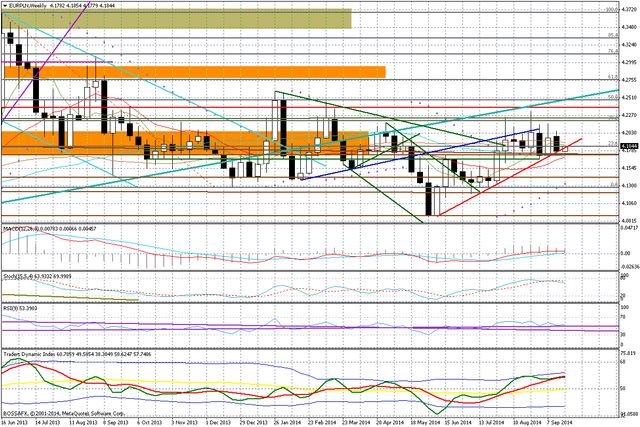Screen dimensions: 640x427
Task: Click the 4.3720 price axis label
Action: pyautogui.click(x=628, y=9)
